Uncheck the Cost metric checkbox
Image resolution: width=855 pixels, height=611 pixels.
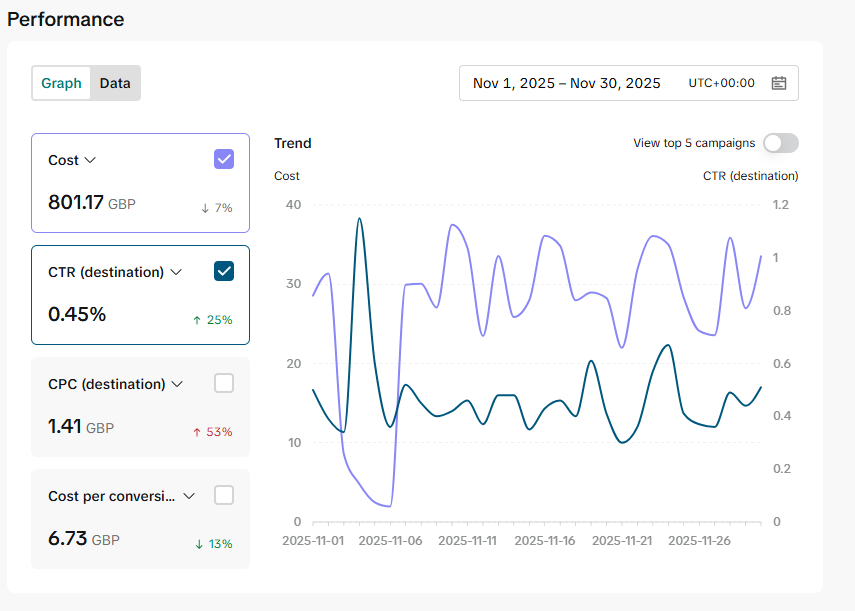click(x=224, y=159)
